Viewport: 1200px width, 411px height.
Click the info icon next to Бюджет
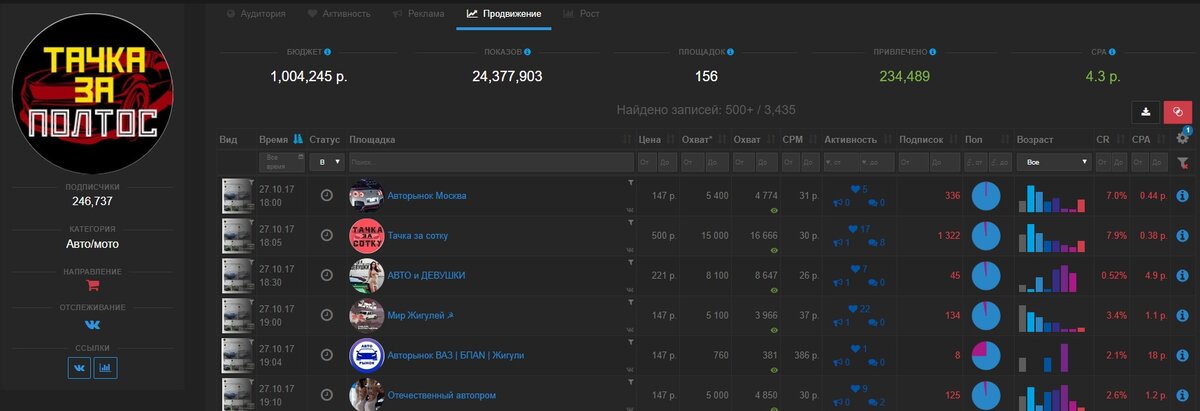pyautogui.click(x=328, y=51)
